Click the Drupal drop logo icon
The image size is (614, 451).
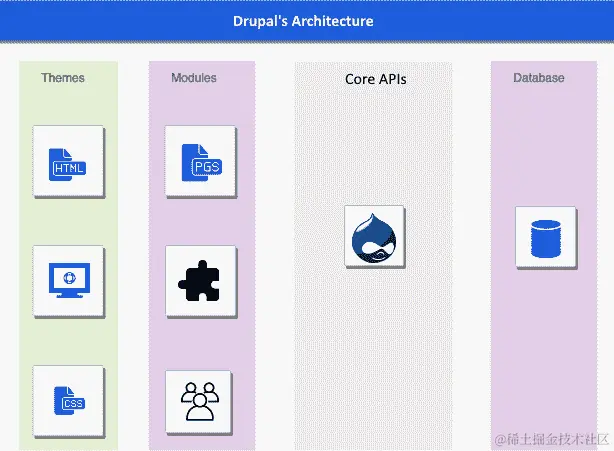click(x=374, y=236)
